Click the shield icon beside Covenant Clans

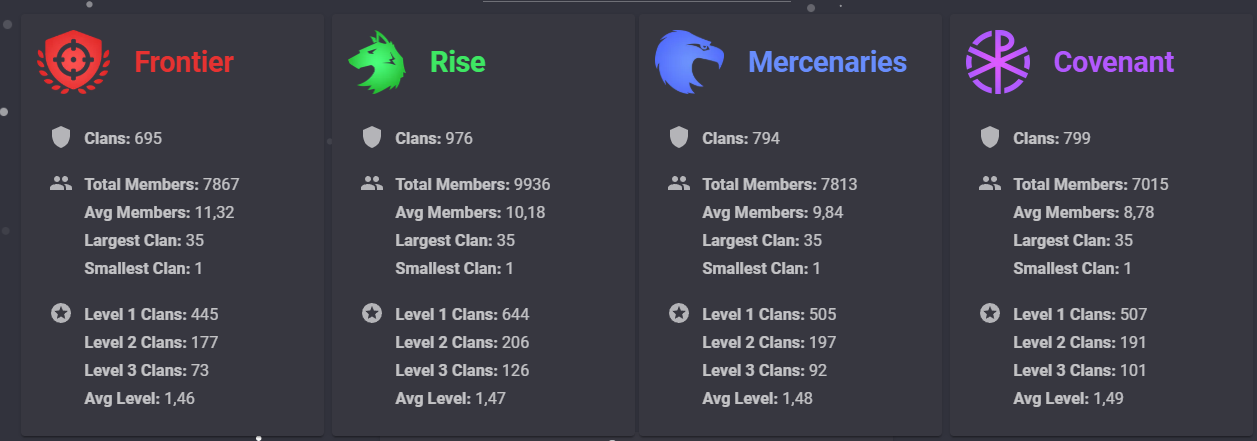[x=990, y=138]
